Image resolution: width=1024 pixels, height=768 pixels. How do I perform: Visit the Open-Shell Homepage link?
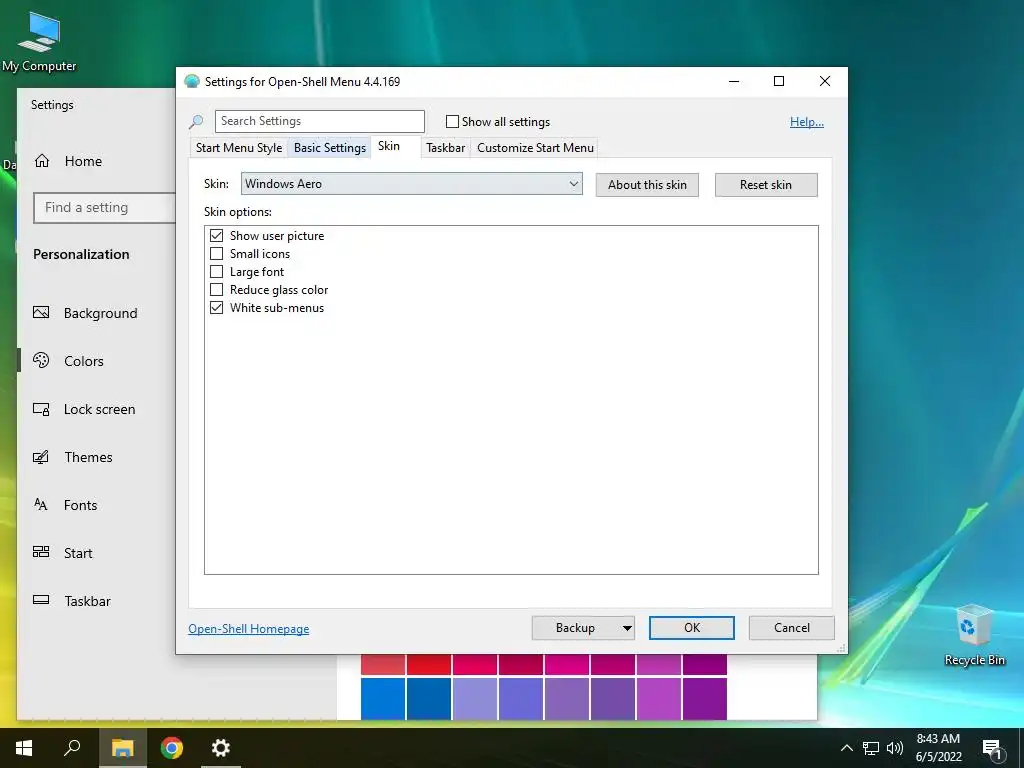pyautogui.click(x=249, y=629)
